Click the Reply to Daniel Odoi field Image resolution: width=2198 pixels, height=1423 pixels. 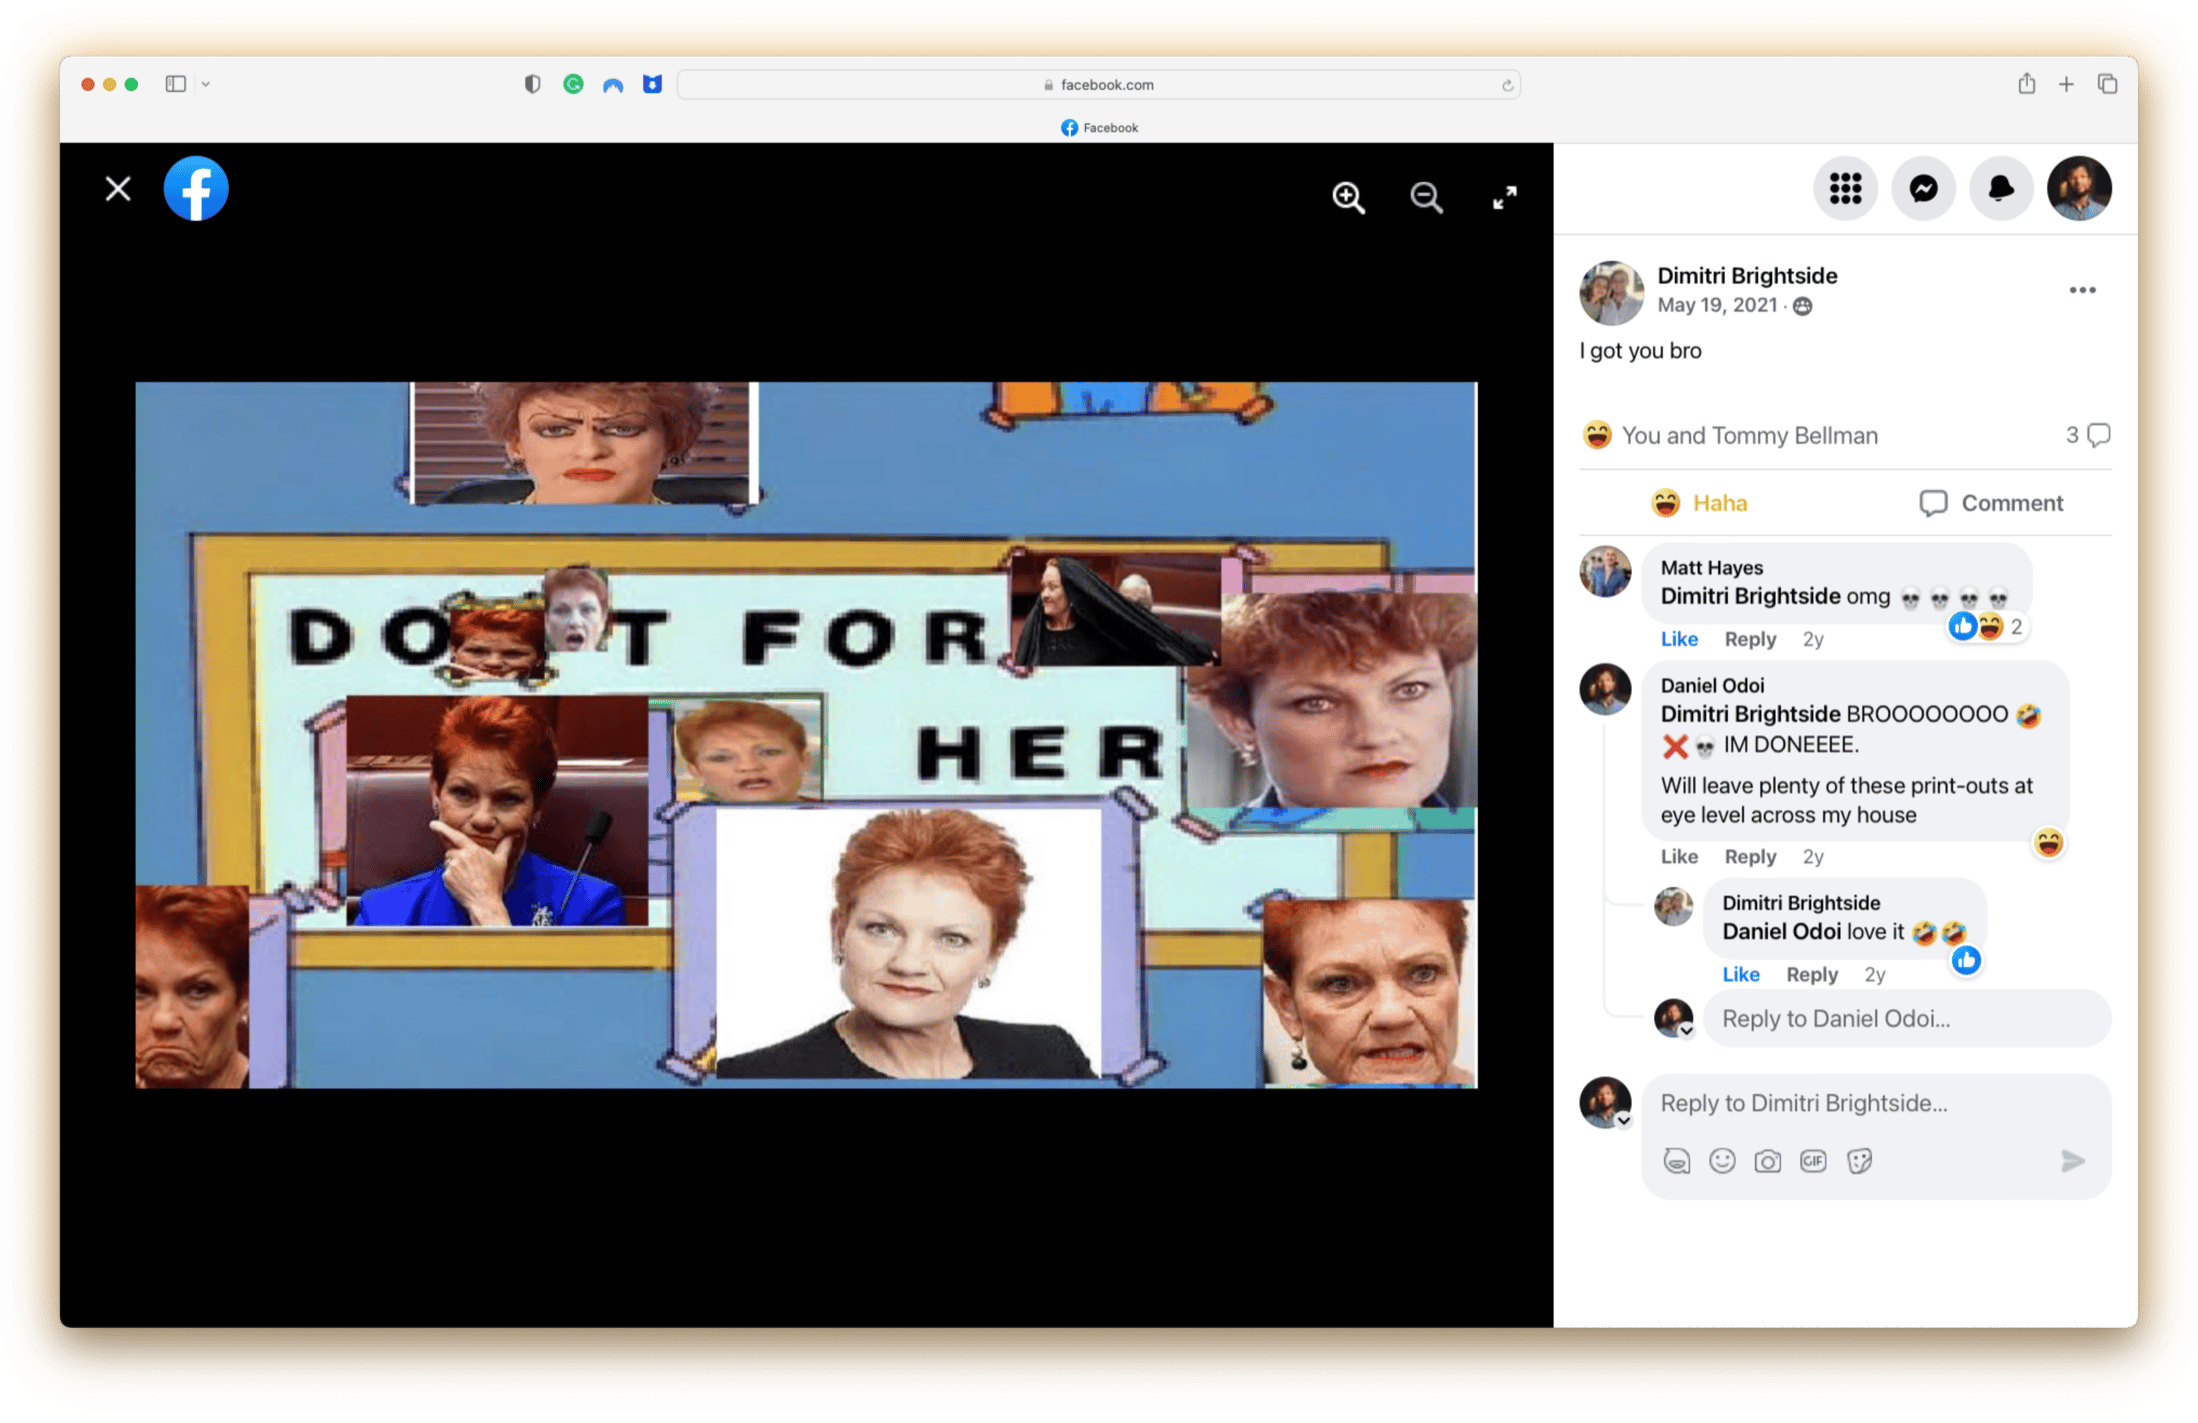tap(1907, 1019)
